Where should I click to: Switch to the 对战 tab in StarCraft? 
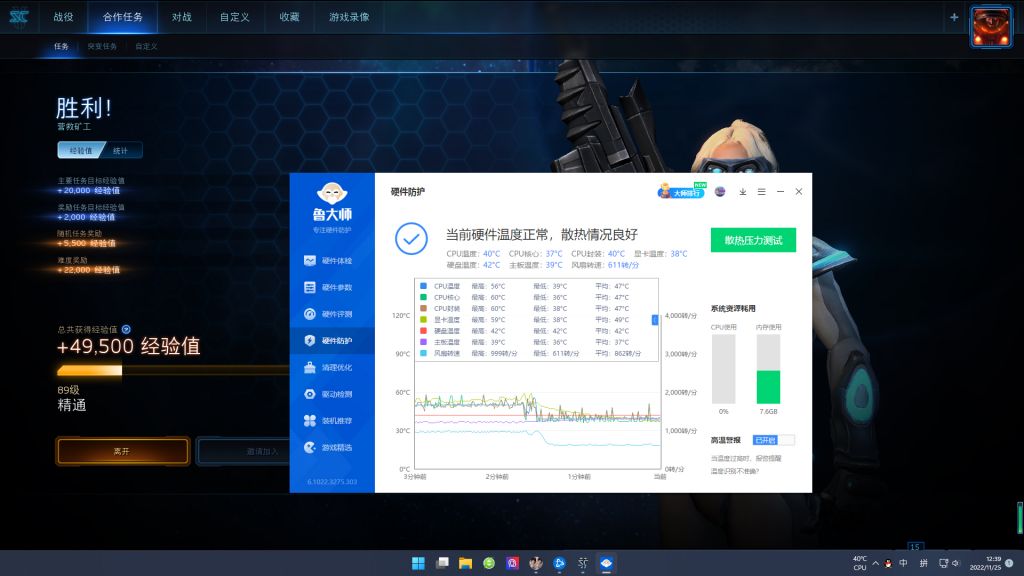tap(181, 17)
